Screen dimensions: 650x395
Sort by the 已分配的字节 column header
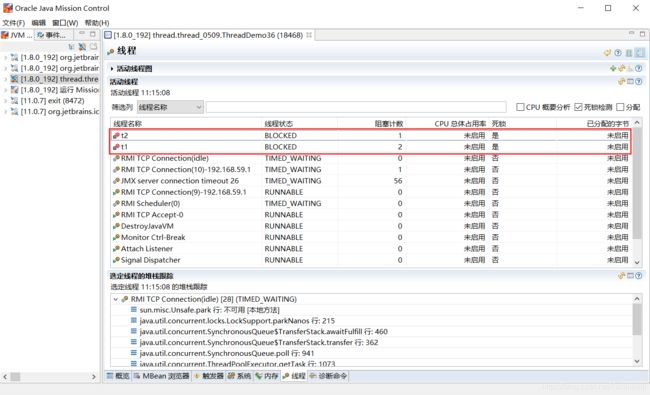point(594,124)
